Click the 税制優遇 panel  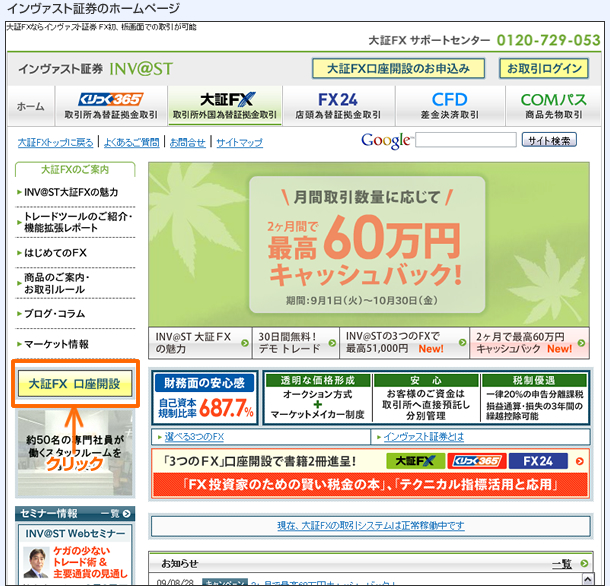[534, 398]
